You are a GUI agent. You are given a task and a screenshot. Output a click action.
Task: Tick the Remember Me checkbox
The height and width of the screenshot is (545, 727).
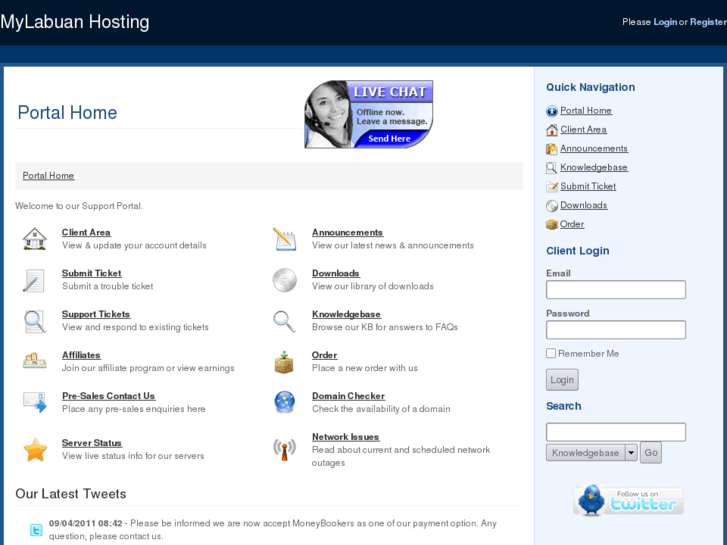coord(551,353)
